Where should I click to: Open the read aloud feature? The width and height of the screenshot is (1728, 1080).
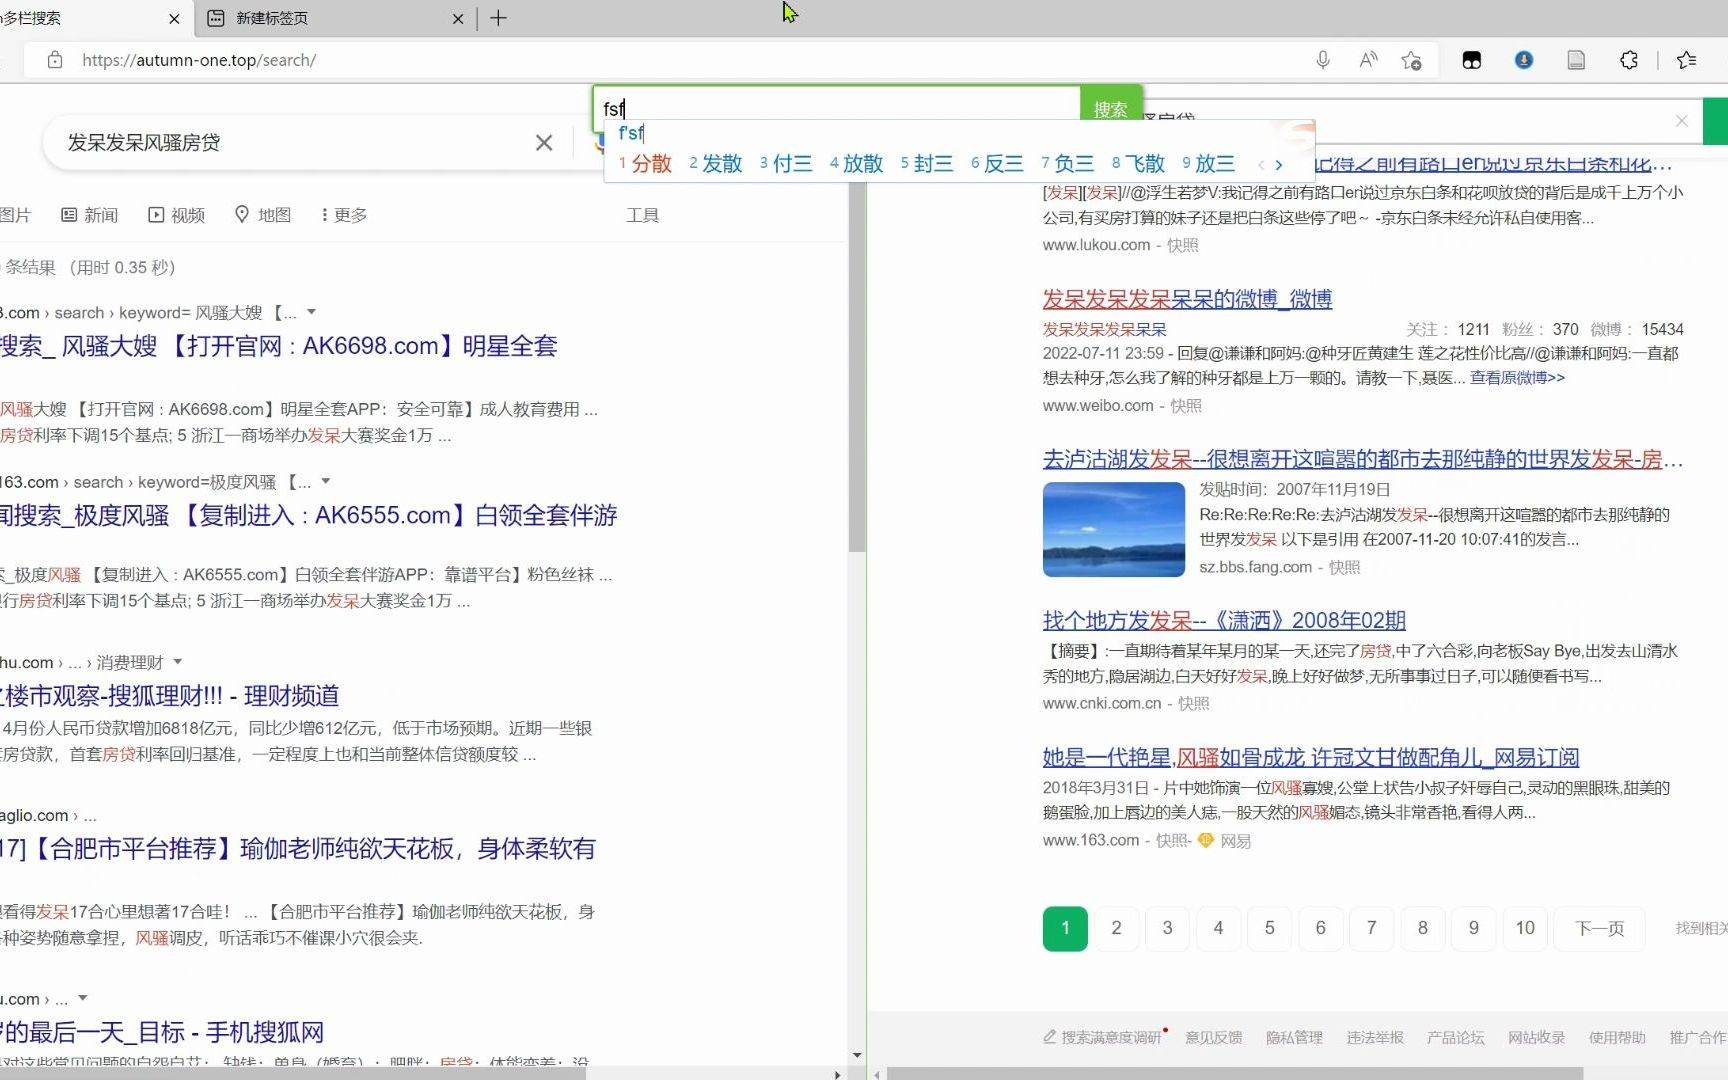coord(1368,60)
